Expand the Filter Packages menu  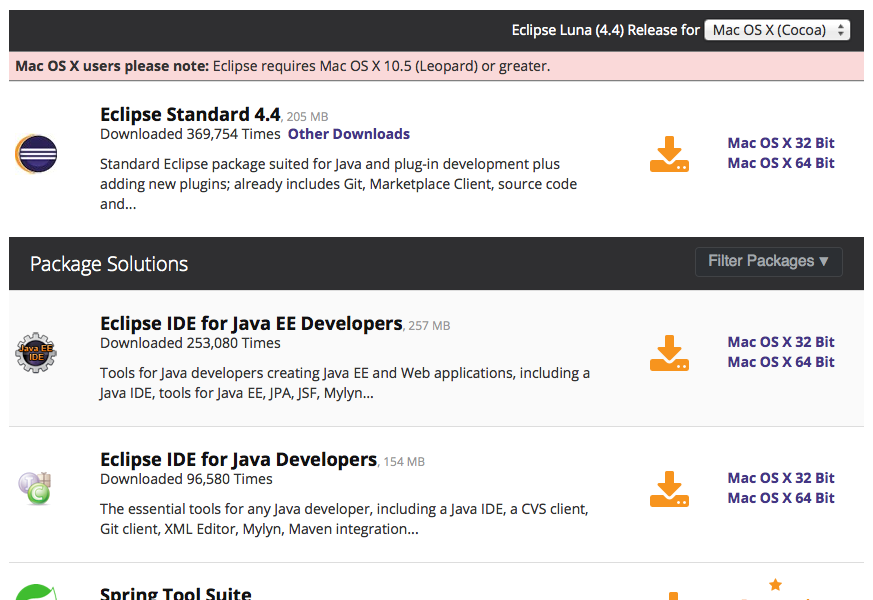tap(768, 262)
